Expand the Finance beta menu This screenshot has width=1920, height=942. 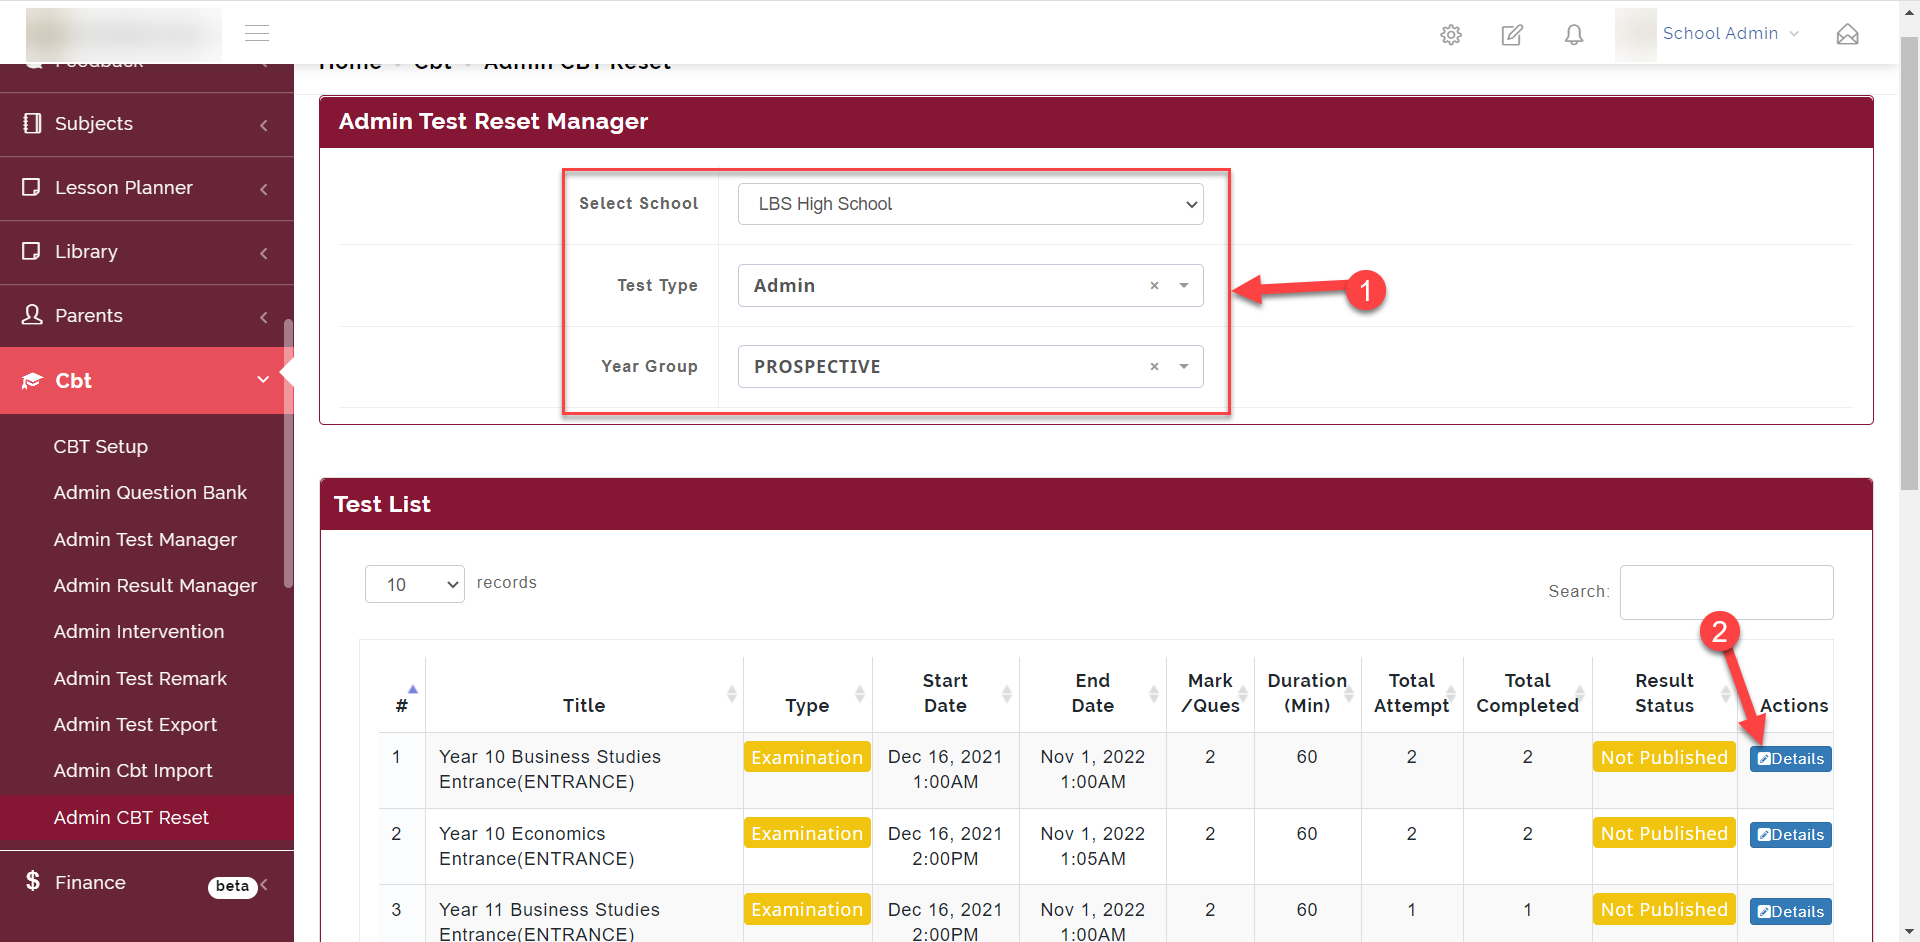click(x=264, y=884)
